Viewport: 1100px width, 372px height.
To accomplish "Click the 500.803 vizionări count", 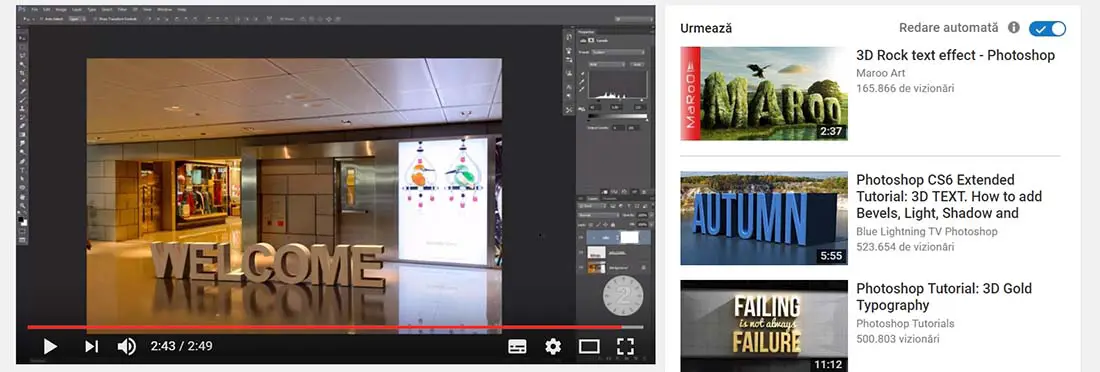I will tap(898, 339).
